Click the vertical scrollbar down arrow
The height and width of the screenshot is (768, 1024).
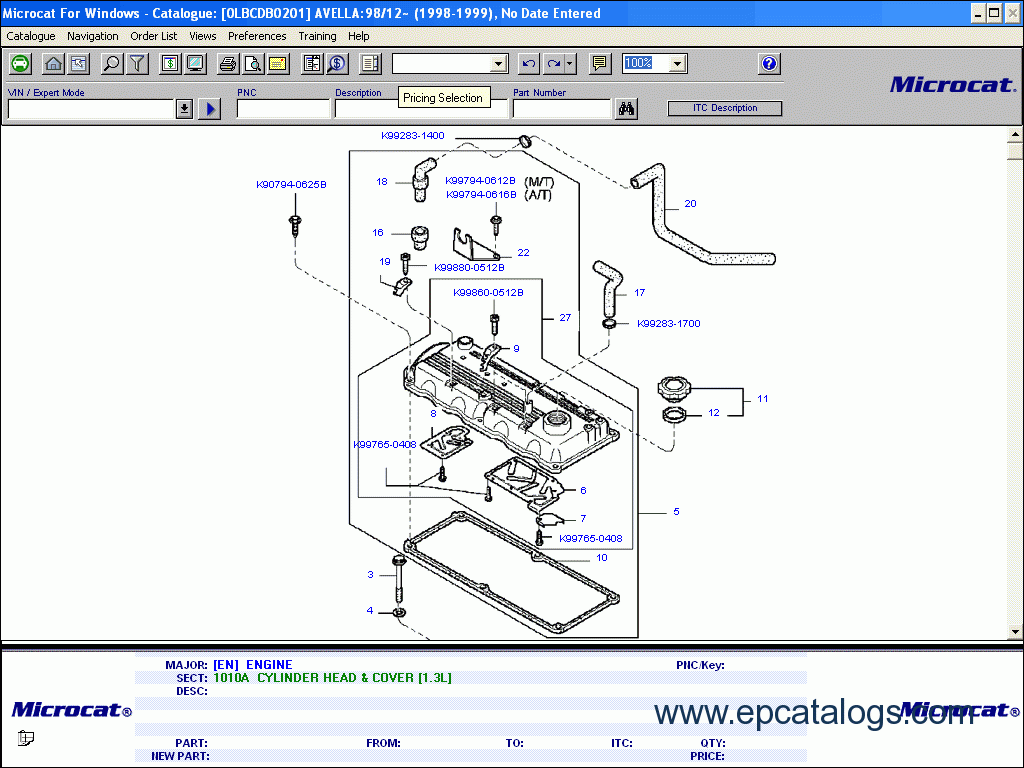(x=1015, y=632)
